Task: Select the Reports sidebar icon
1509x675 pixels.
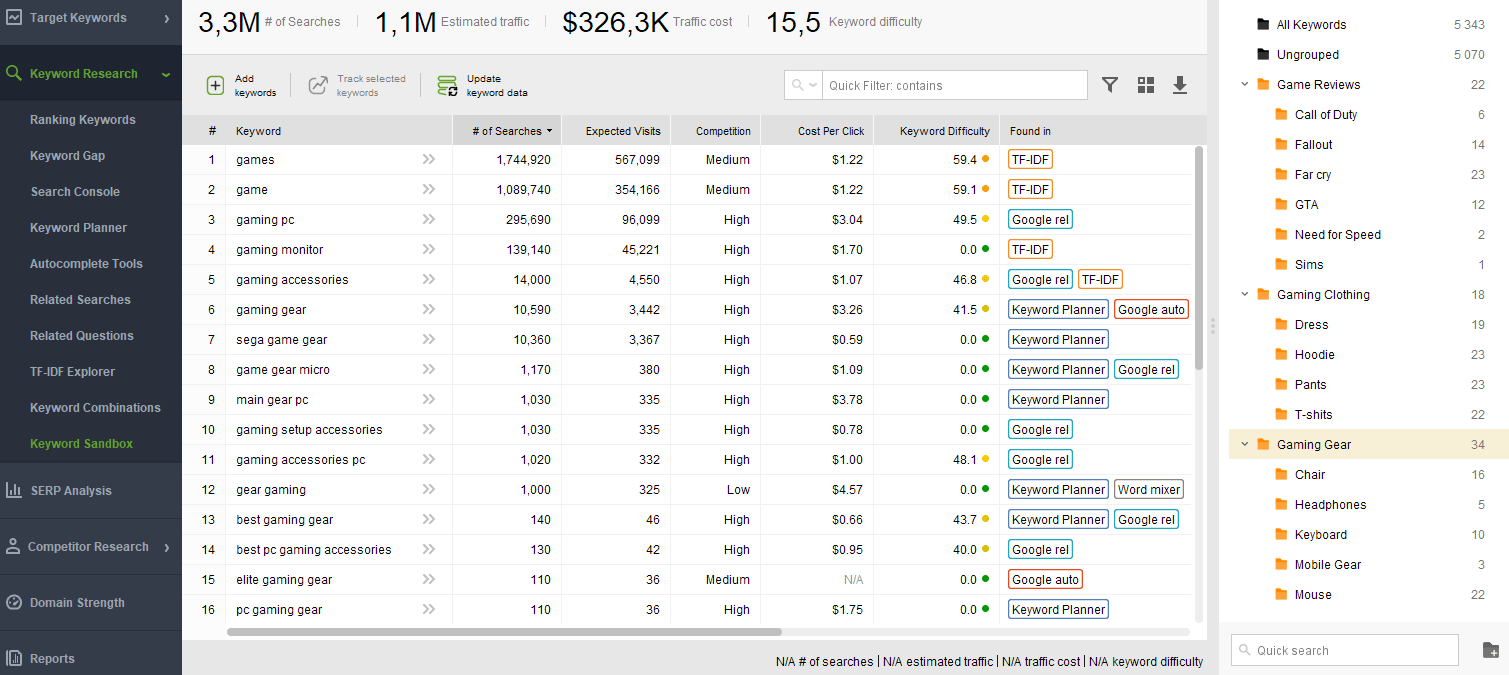Action: (x=15, y=658)
